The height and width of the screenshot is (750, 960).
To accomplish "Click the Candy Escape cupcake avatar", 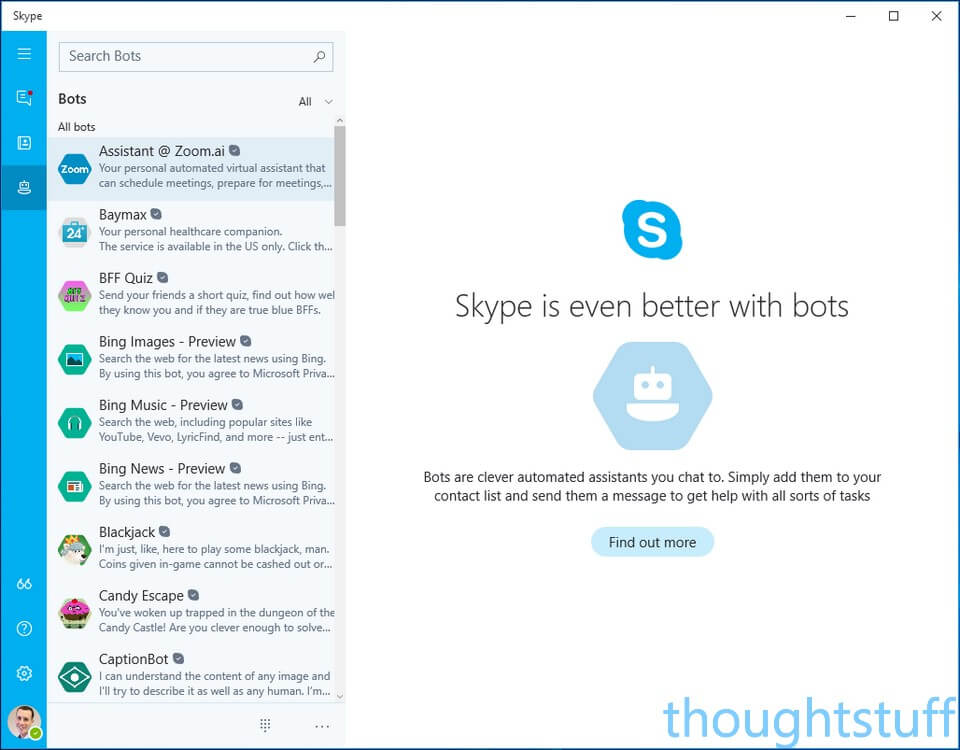I will (75, 613).
